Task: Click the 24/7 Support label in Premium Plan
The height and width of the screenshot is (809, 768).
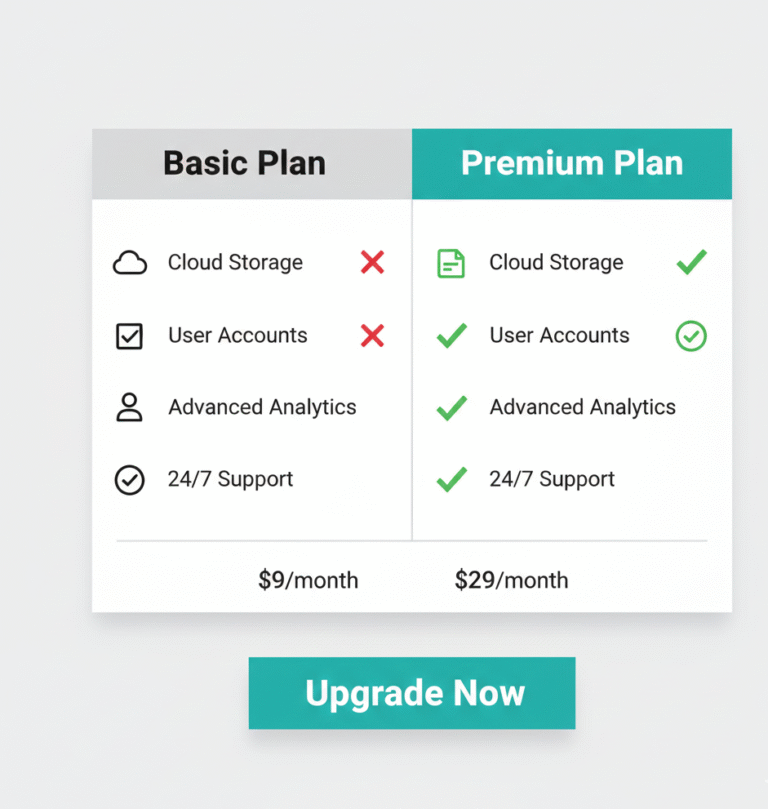Action: click(x=552, y=480)
